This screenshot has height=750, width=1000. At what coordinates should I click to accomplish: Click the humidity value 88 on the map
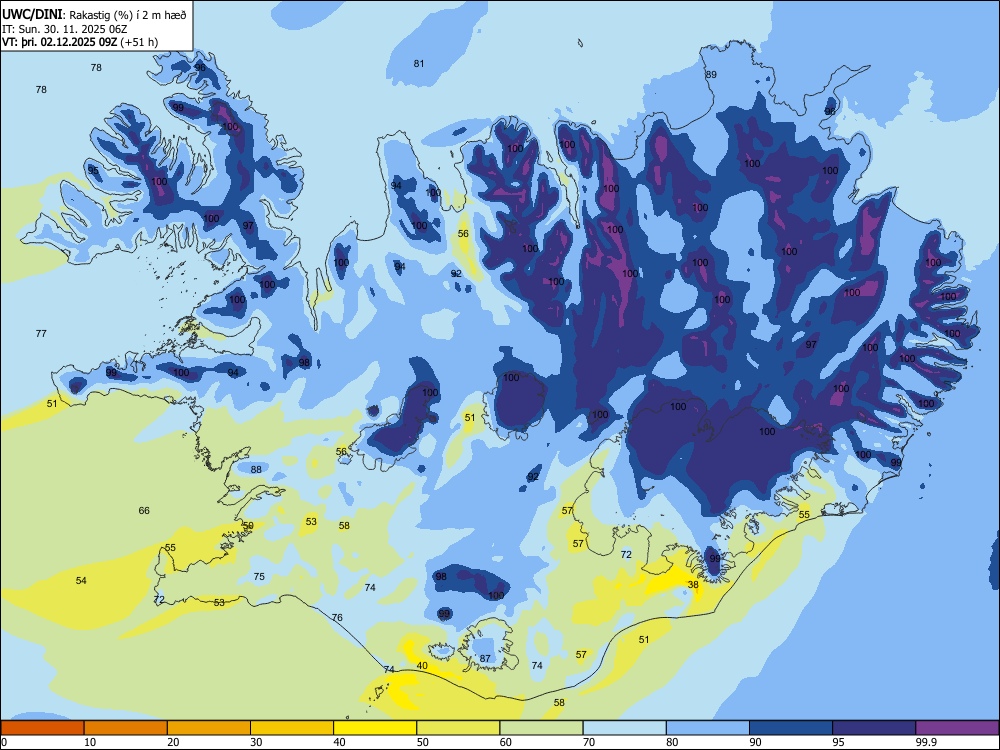256,469
